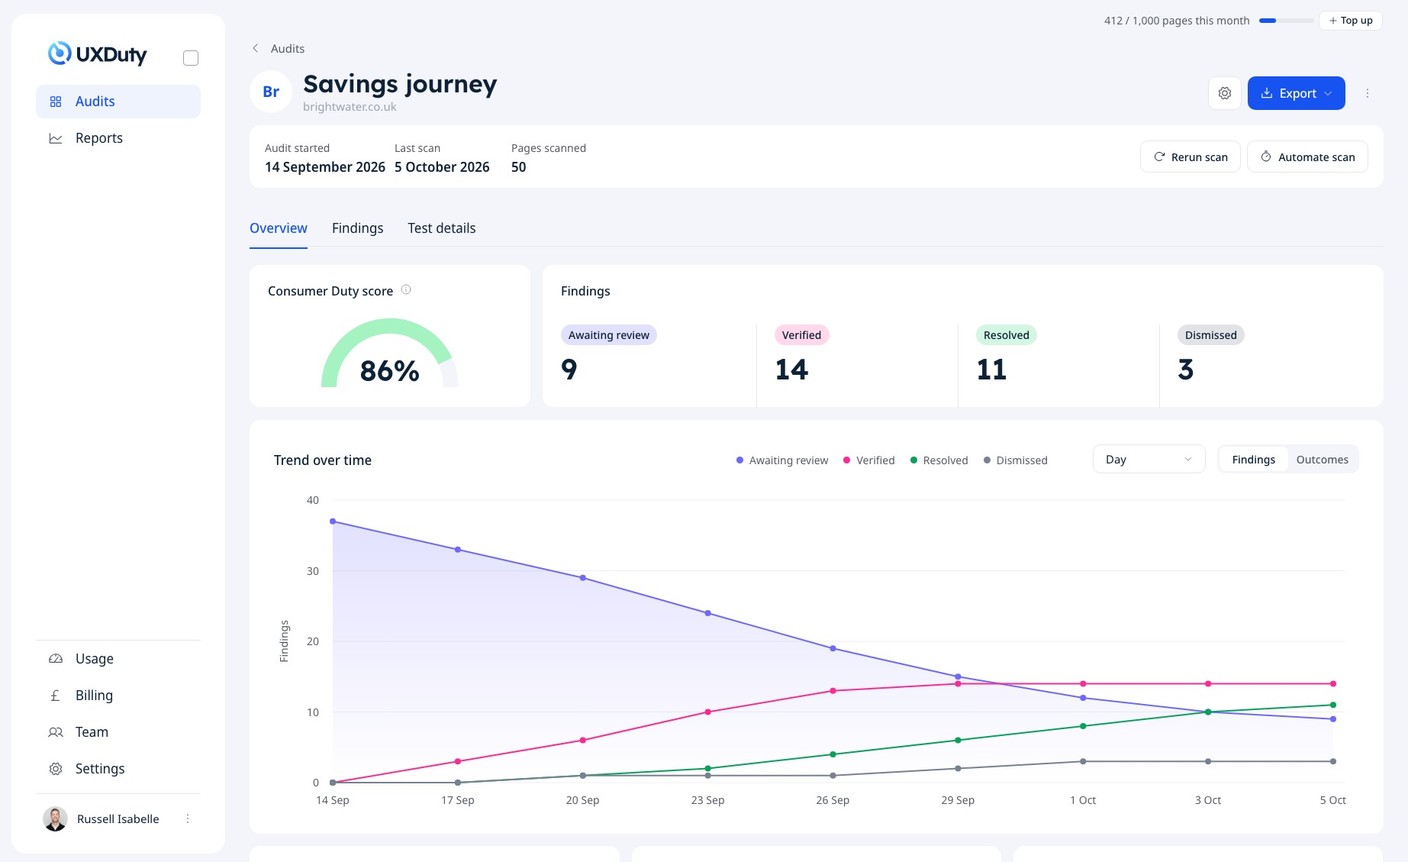Toggle Dismissed series in chart legend

[1016, 460]
